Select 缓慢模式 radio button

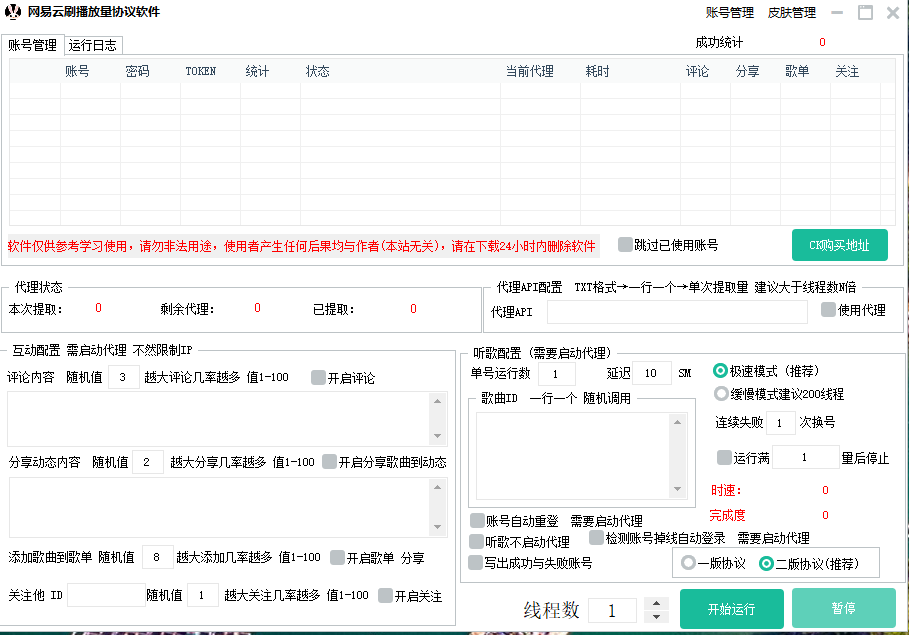click(x=721, y=394)
